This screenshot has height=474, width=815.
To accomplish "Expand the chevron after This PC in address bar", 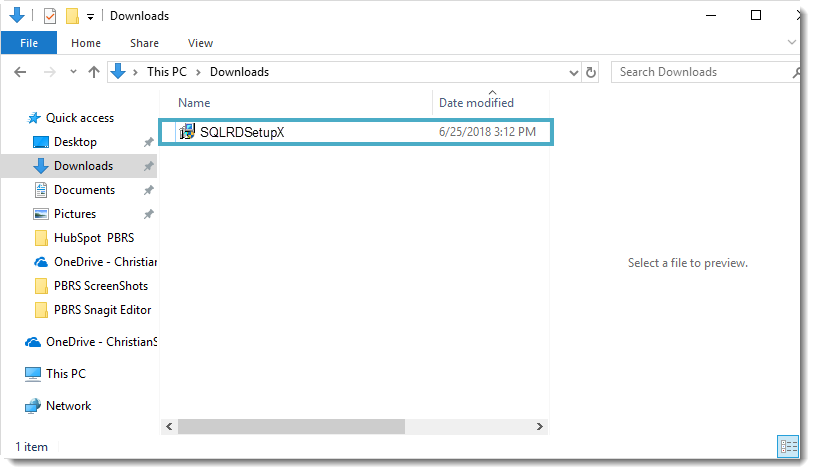I will point(198,72).
